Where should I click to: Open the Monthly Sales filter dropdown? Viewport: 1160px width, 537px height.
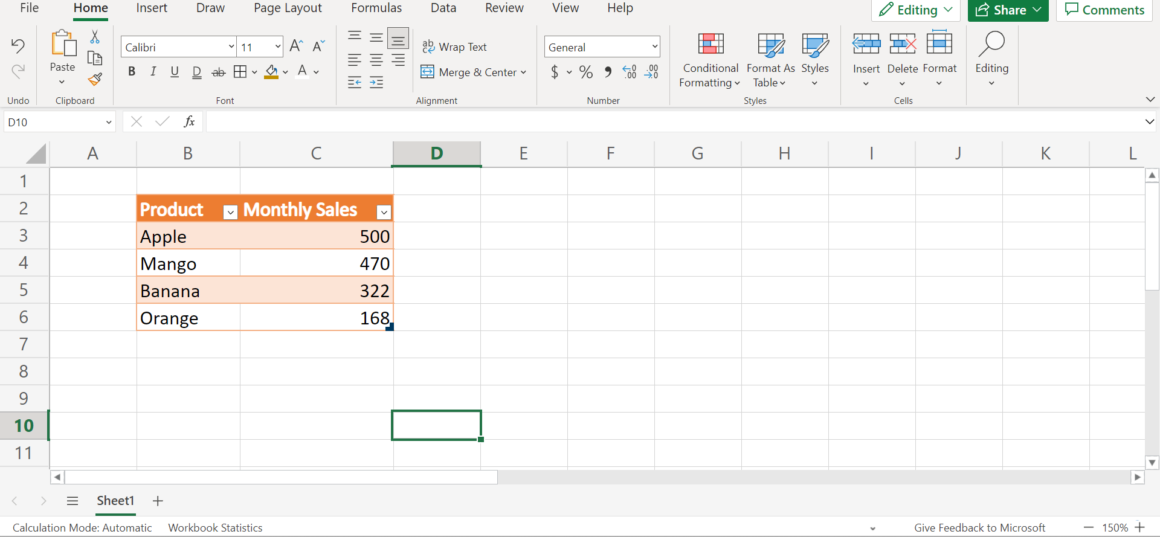383,212
